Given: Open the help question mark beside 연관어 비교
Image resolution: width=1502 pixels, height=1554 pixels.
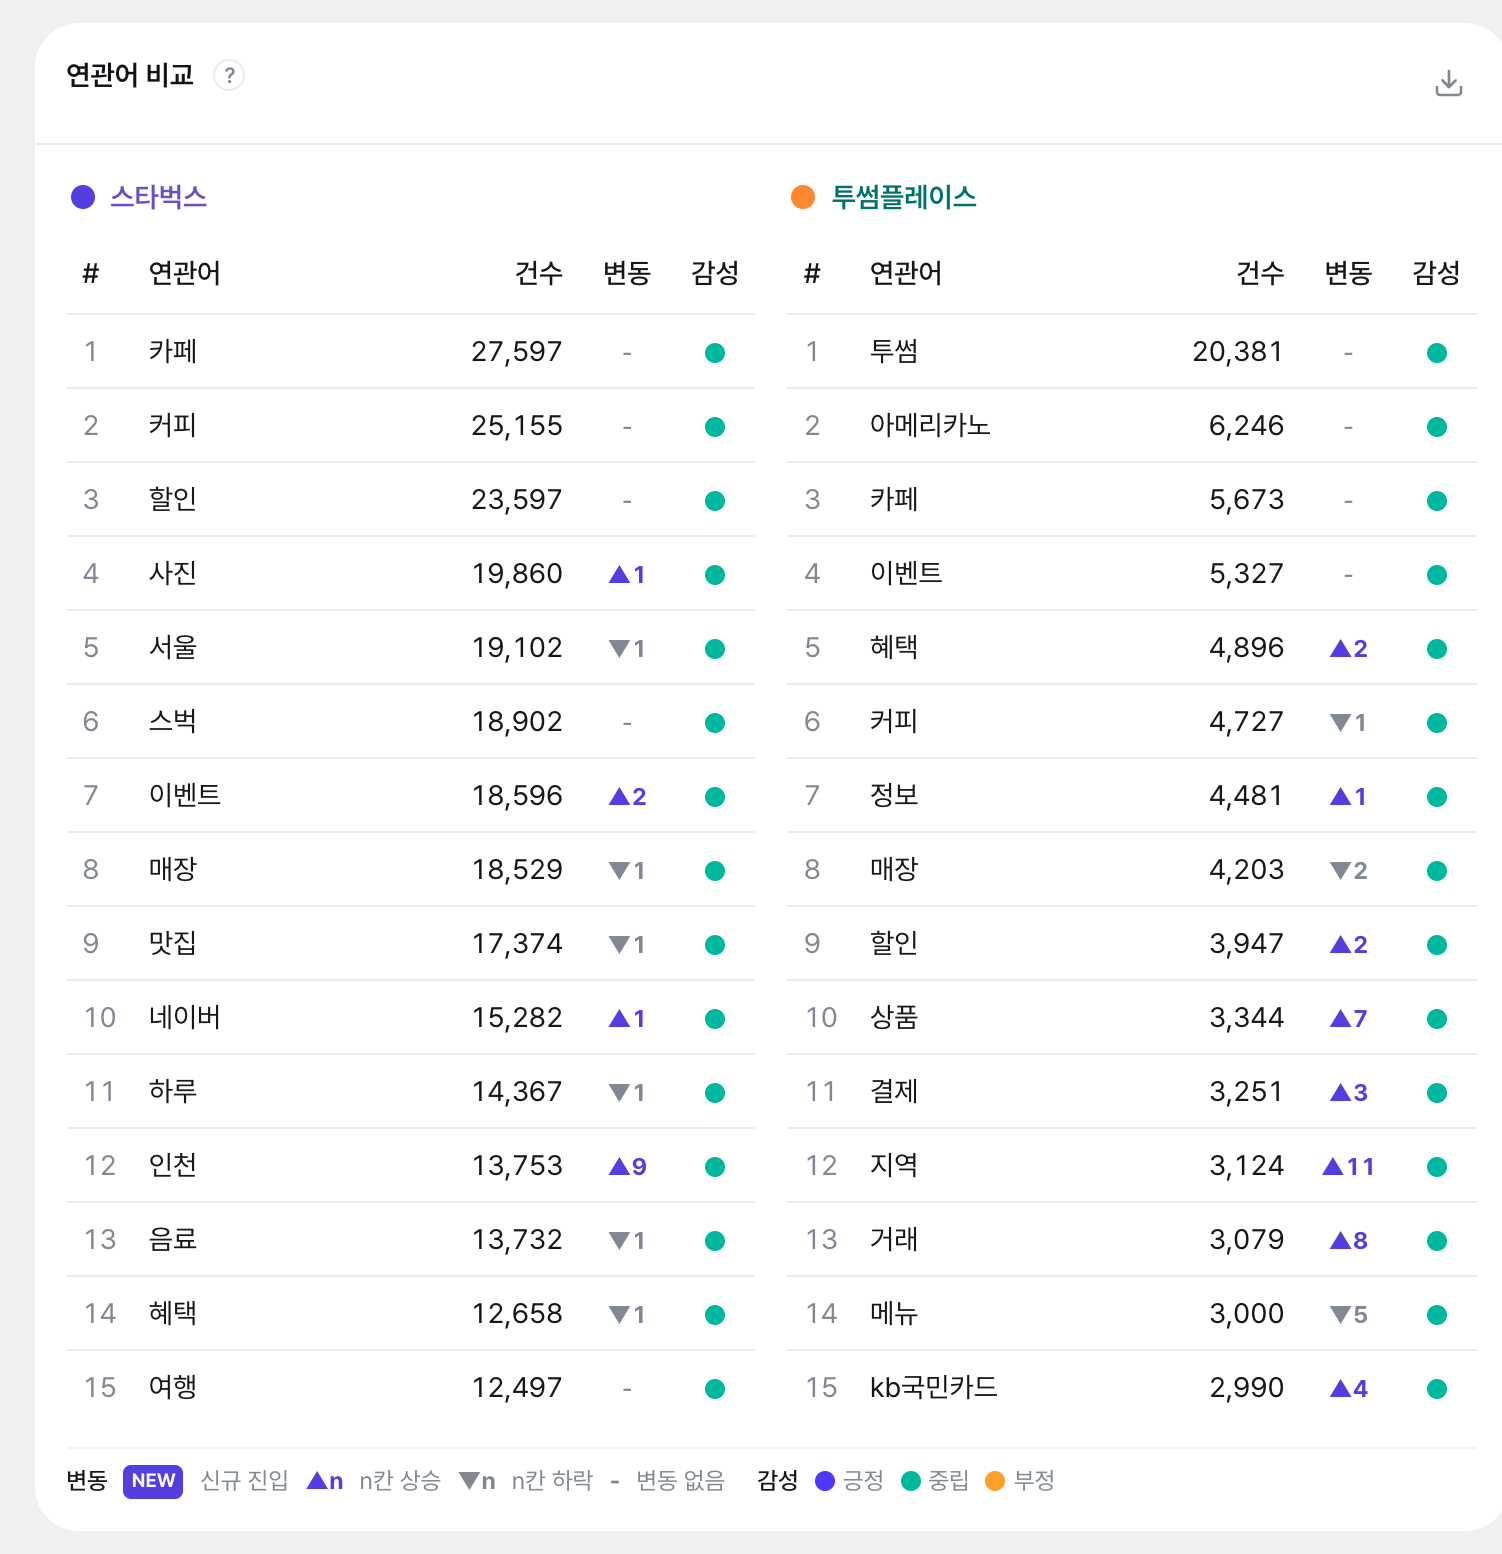Looking at the screenshot, I should (x=229, y=75).
